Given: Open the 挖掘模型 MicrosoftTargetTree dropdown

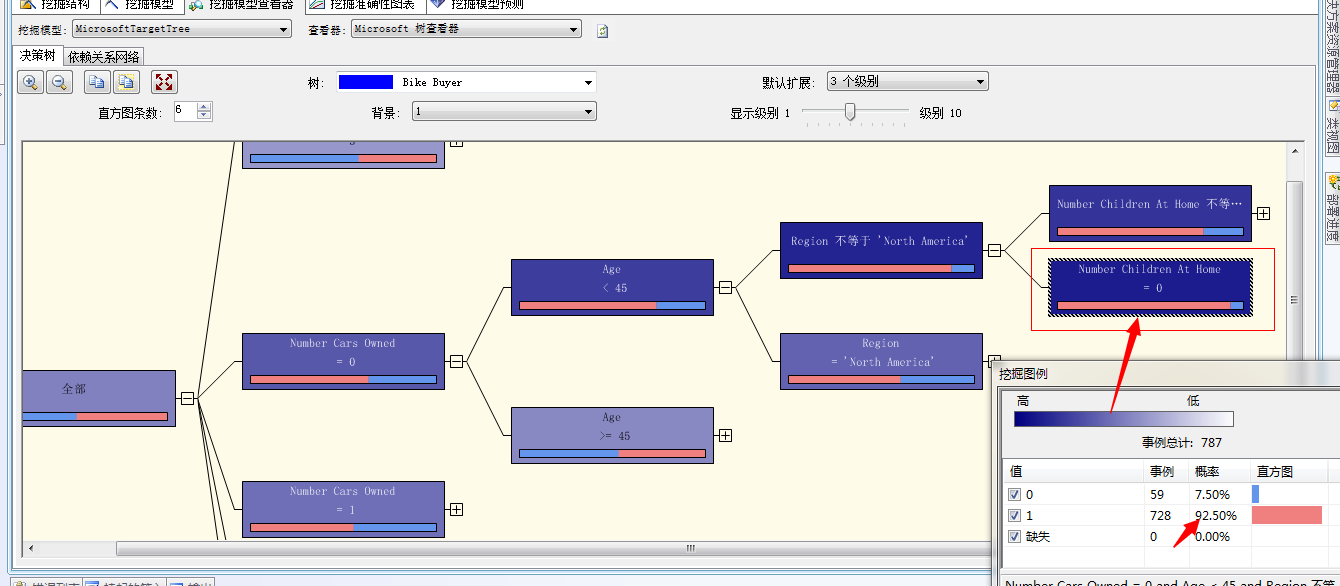Looking at the screenshot, I should click(x=182, y=30).
